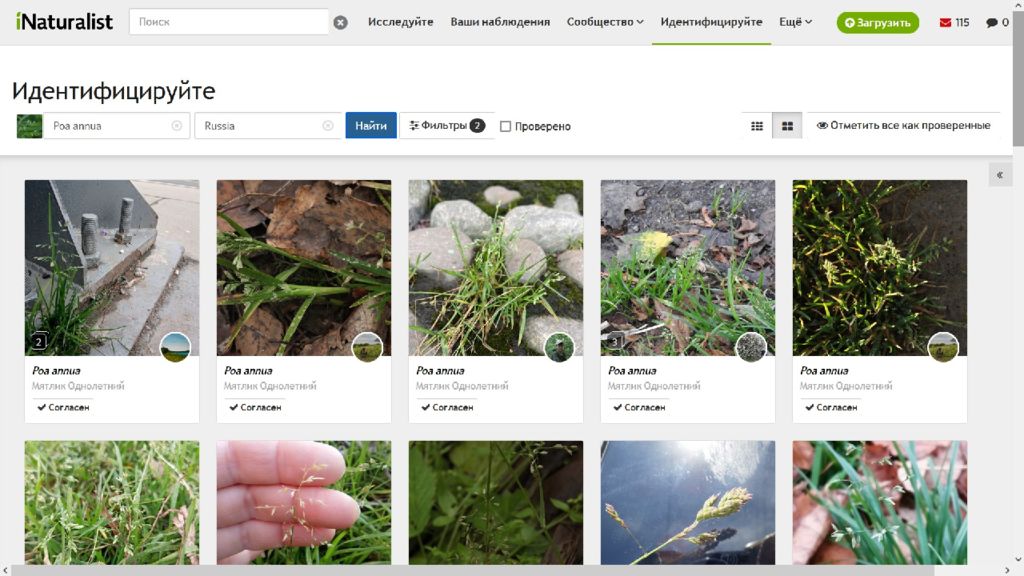Click the horizontal scrollbar thumb

tap(474, 571)
